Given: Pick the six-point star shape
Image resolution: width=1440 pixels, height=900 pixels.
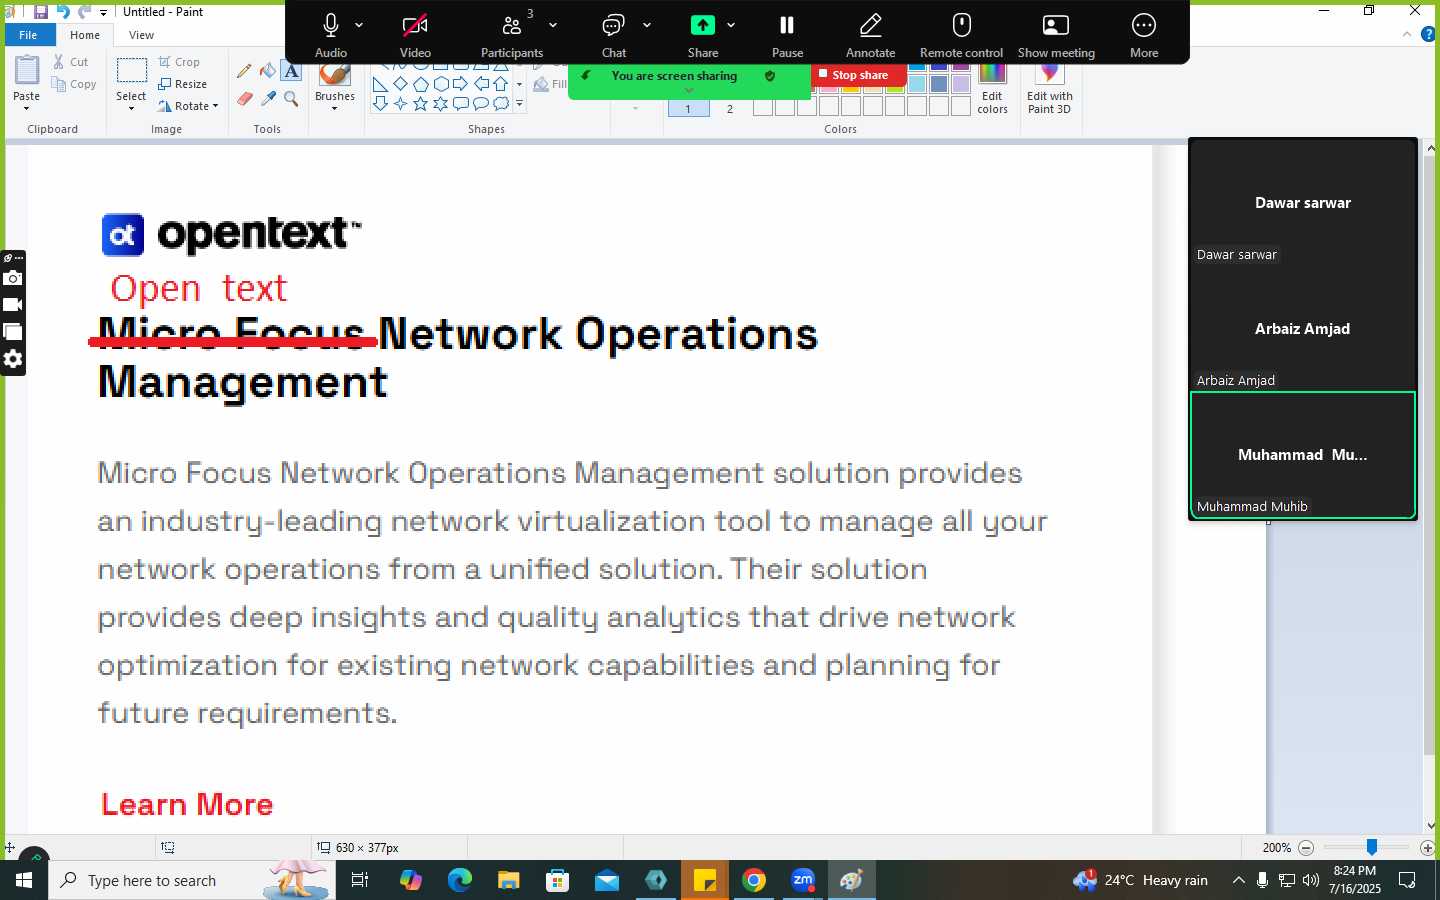Looking at the screenshot, I should coord(440,103).
